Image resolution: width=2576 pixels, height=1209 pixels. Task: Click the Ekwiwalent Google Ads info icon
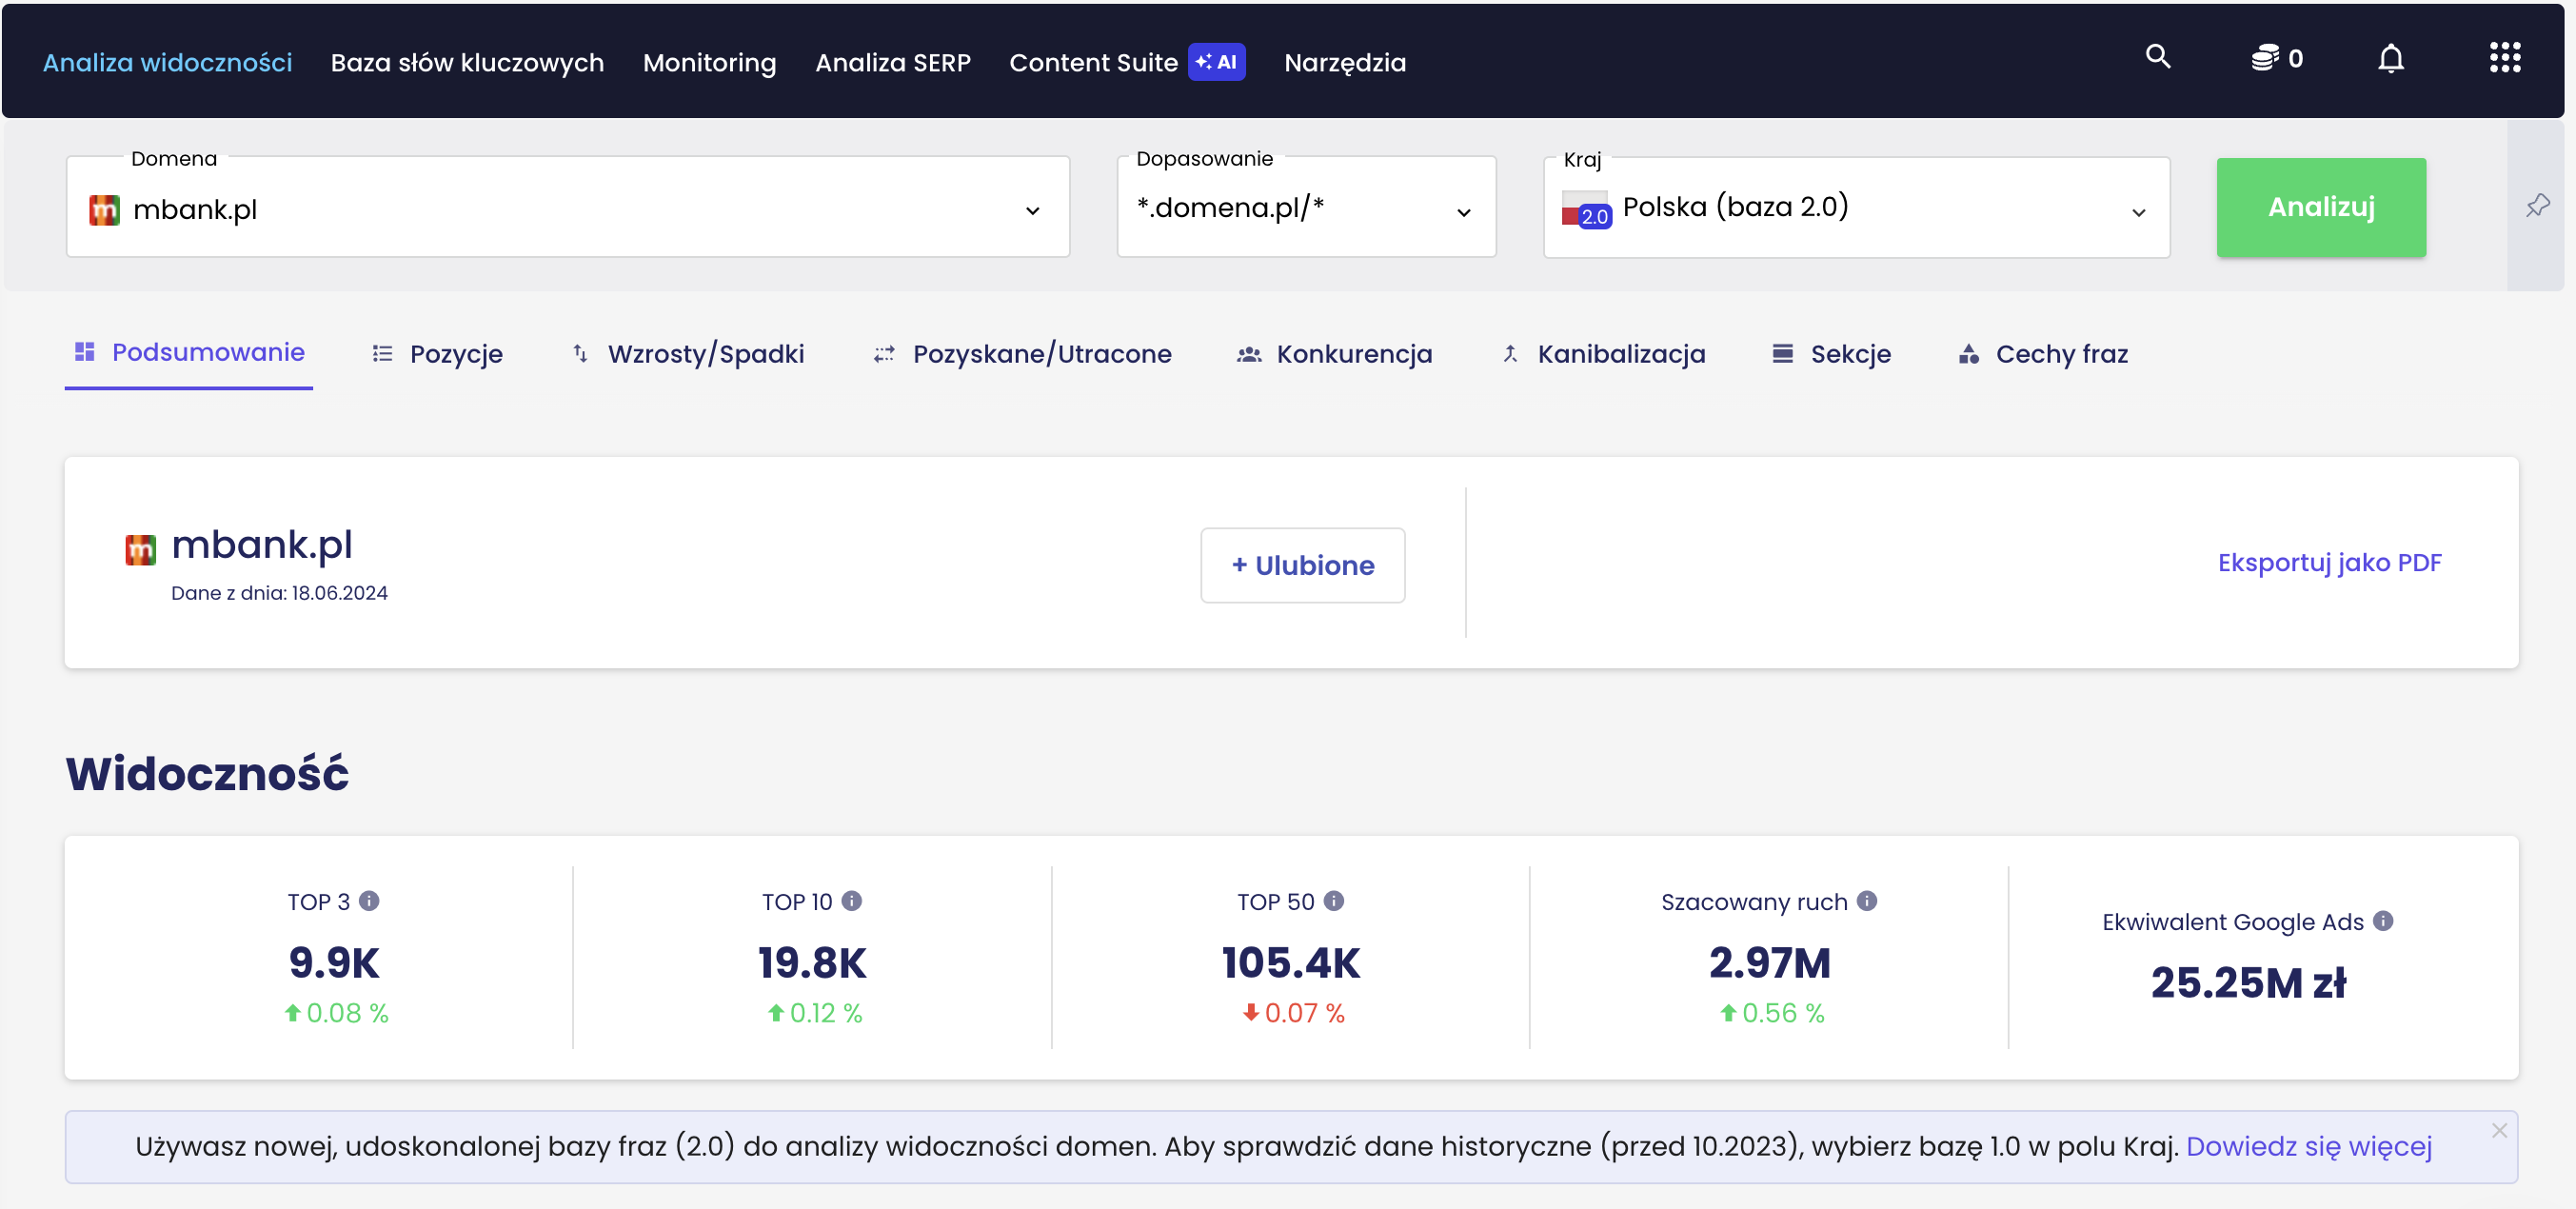coord(2383,921)
